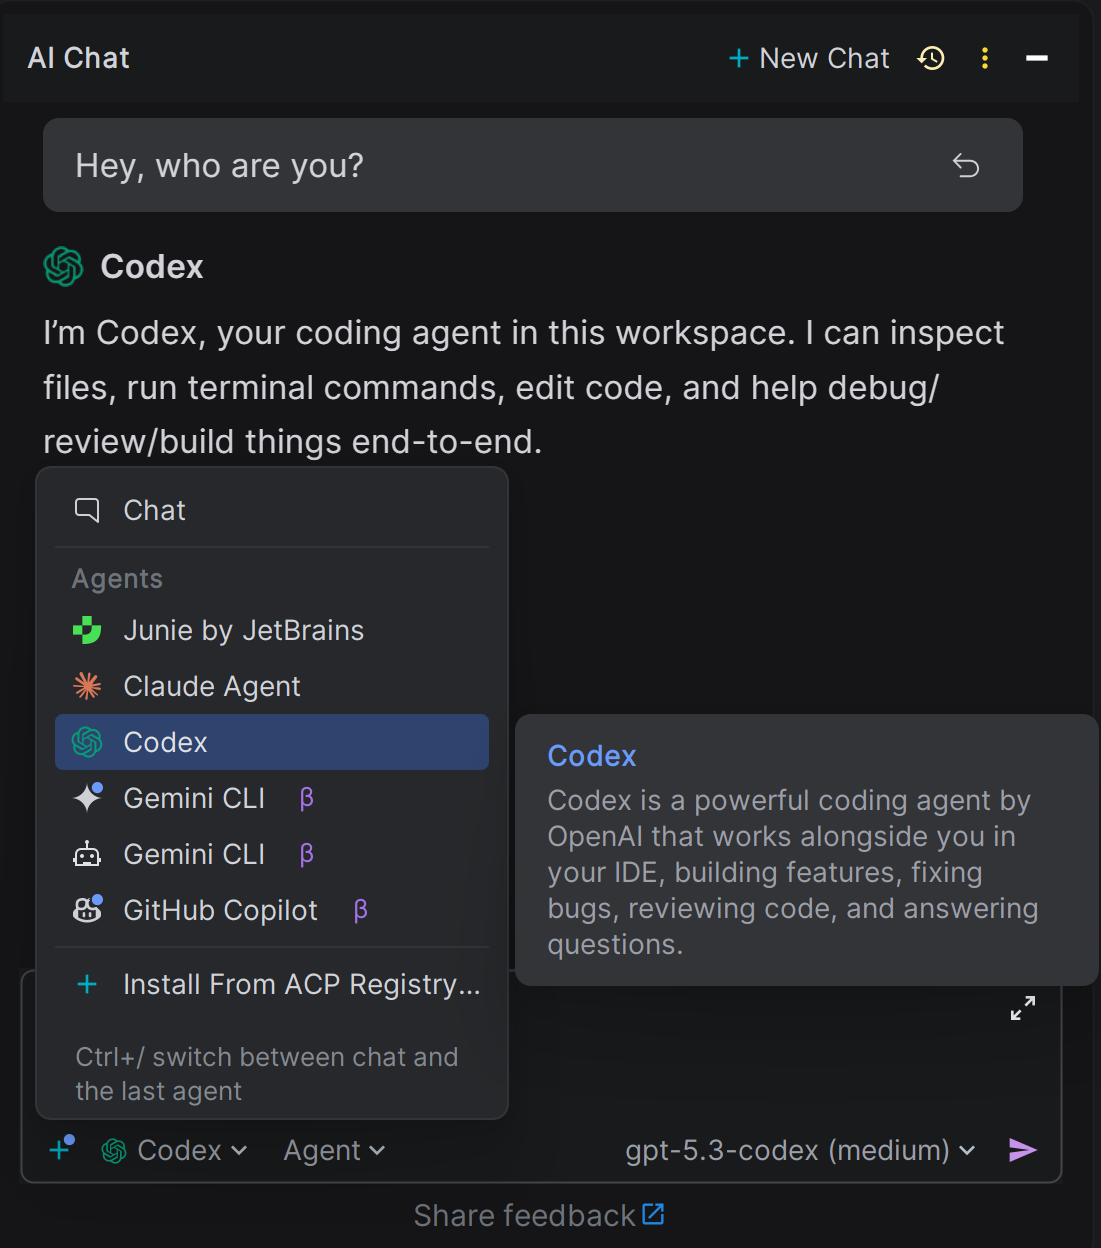Expand the input field with arrows icon
This screenshot has width=1101, height=1248.
tap(1023, 1008)
